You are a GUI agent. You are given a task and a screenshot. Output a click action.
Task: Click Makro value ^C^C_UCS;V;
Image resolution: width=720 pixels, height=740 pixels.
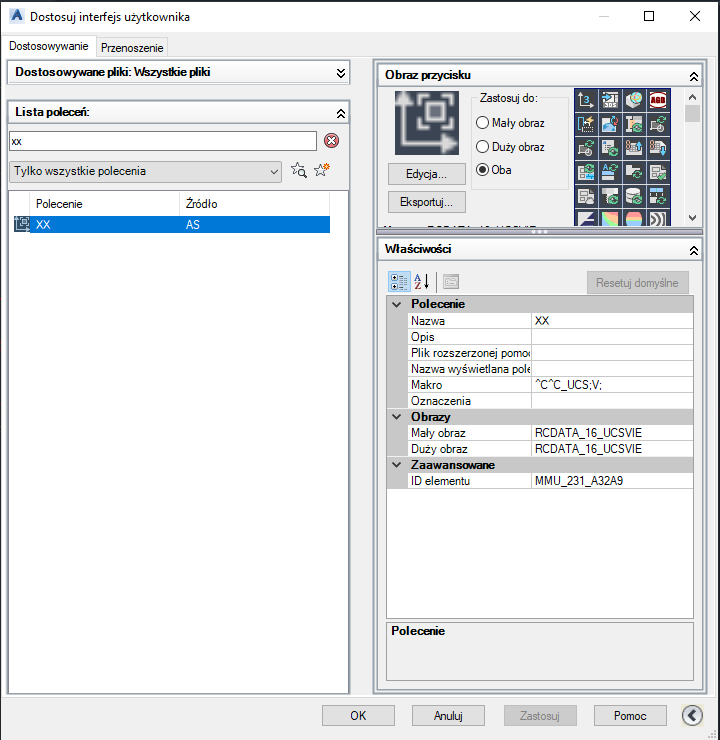click(x=612, y=385)
